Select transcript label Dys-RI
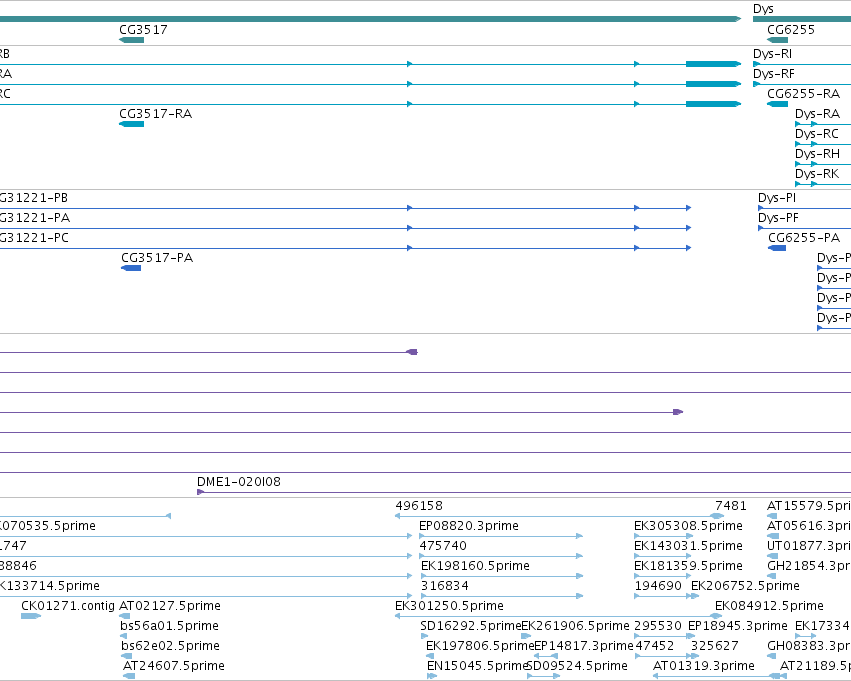The width and height of the screenshot is (851, 681). (772, 54)
